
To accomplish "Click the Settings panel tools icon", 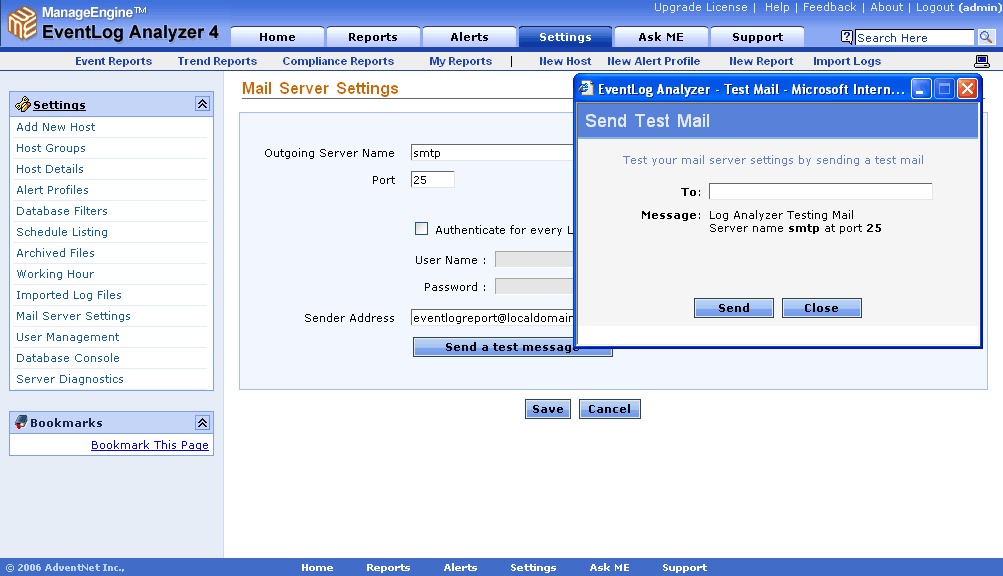I will (x=23, y=104).
